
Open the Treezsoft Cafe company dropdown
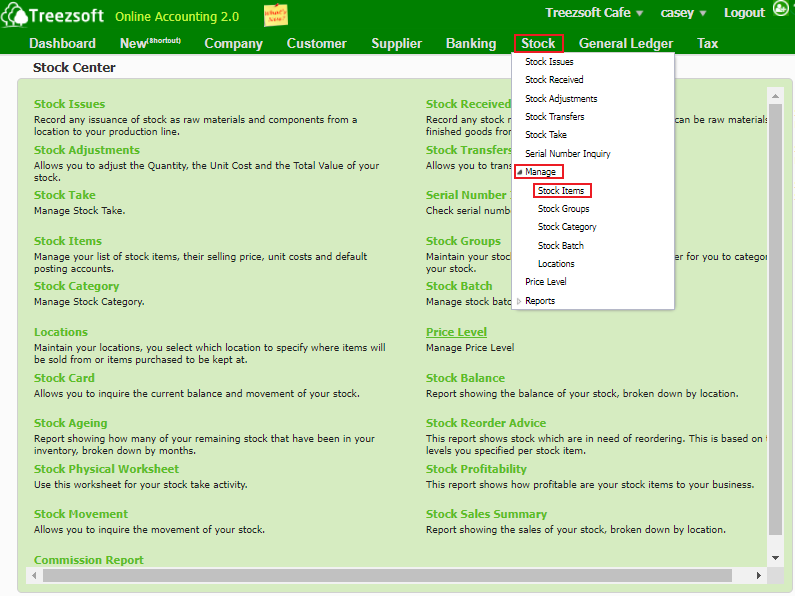[594, 13]
